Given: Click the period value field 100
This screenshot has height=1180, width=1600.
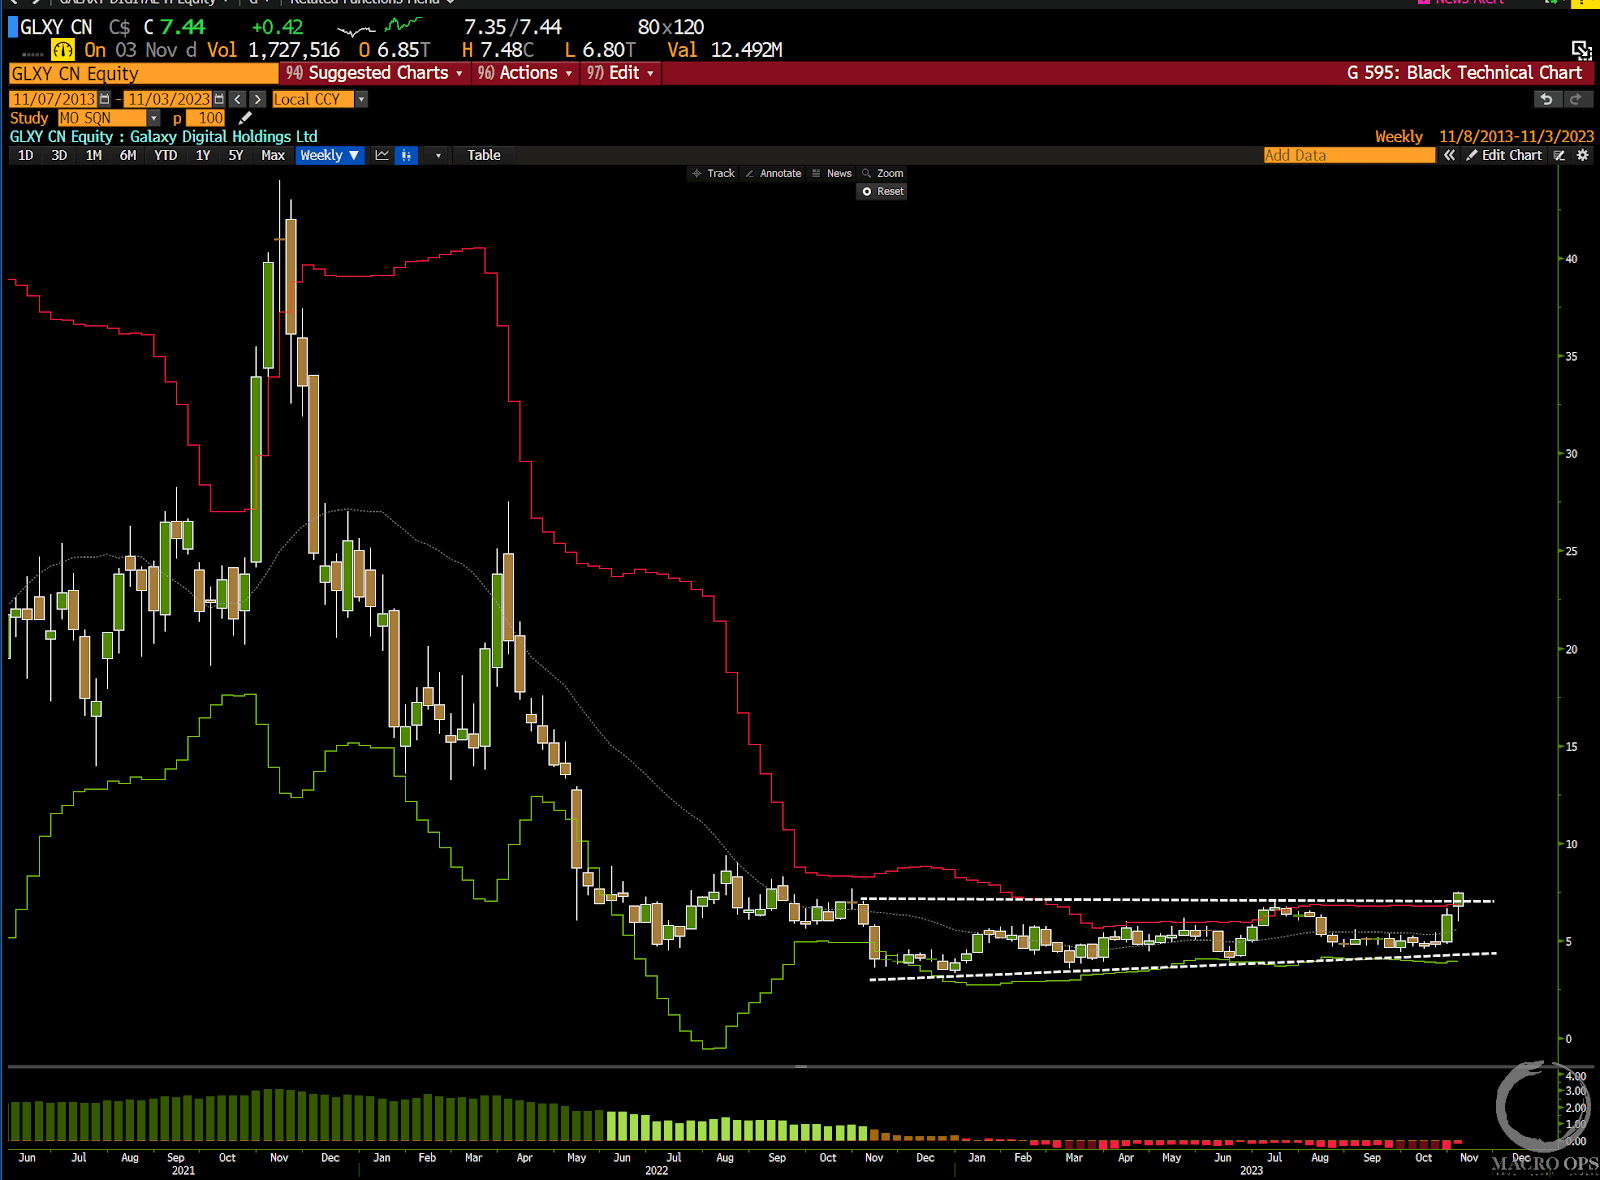Looking at the screenshot, I should point(206,118).
